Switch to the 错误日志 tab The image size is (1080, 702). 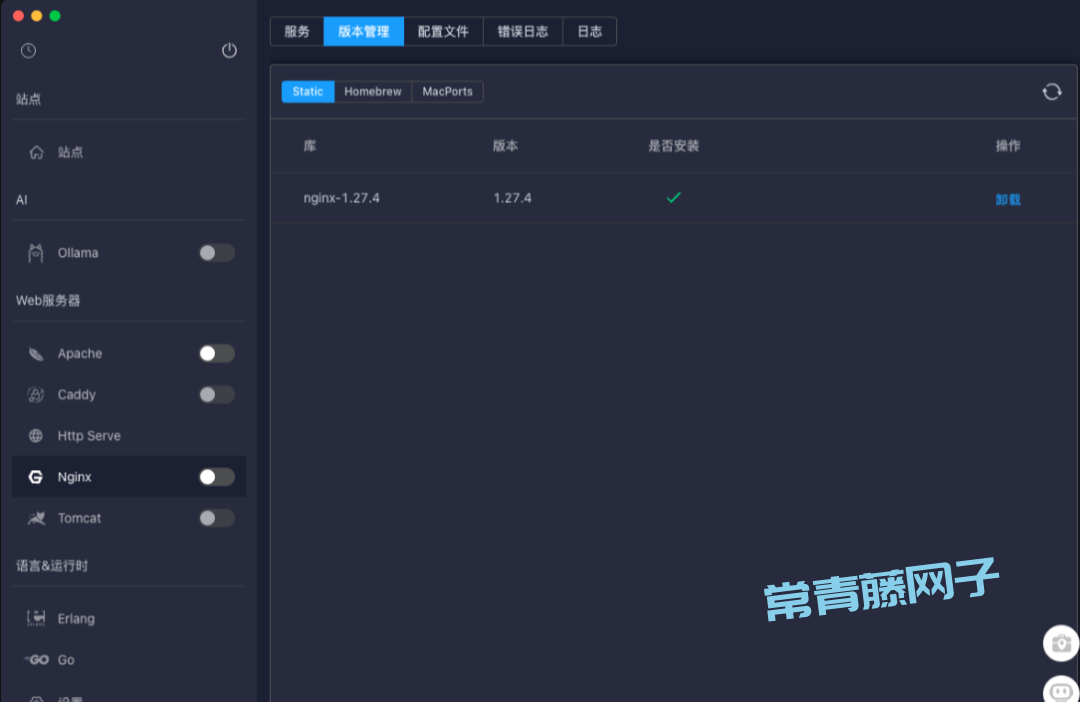[x=522, y=31]
